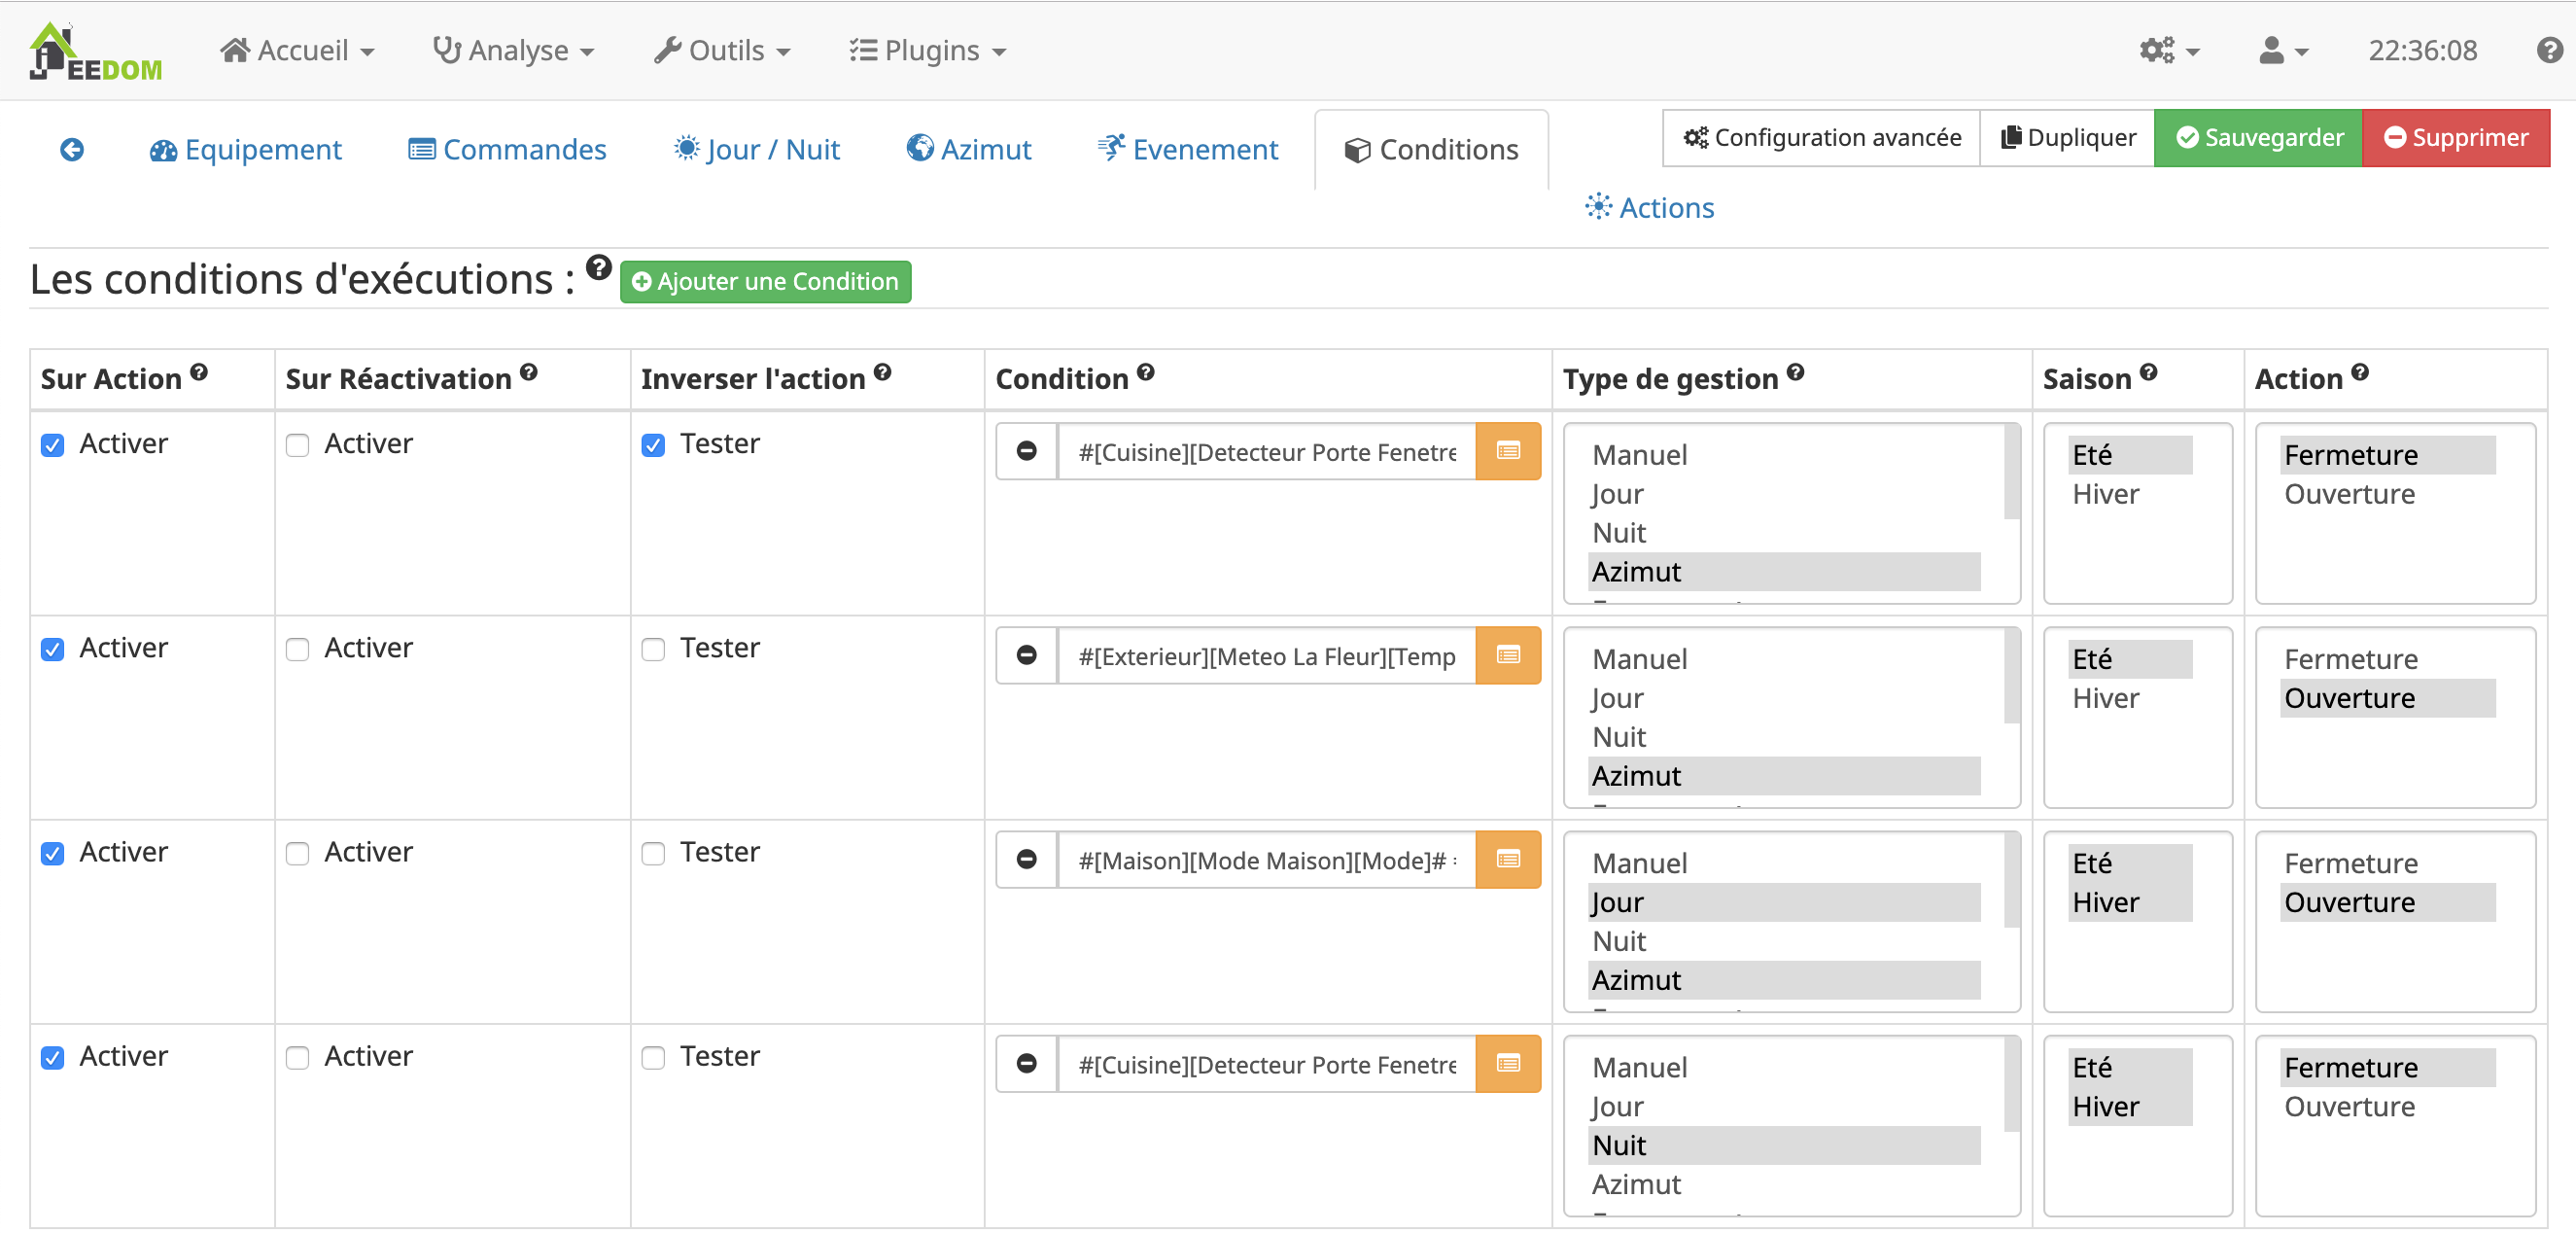The image size is (2576, 1233).
Task: Open the help question mark in navbar
Action: click(x=2549, y=50)
